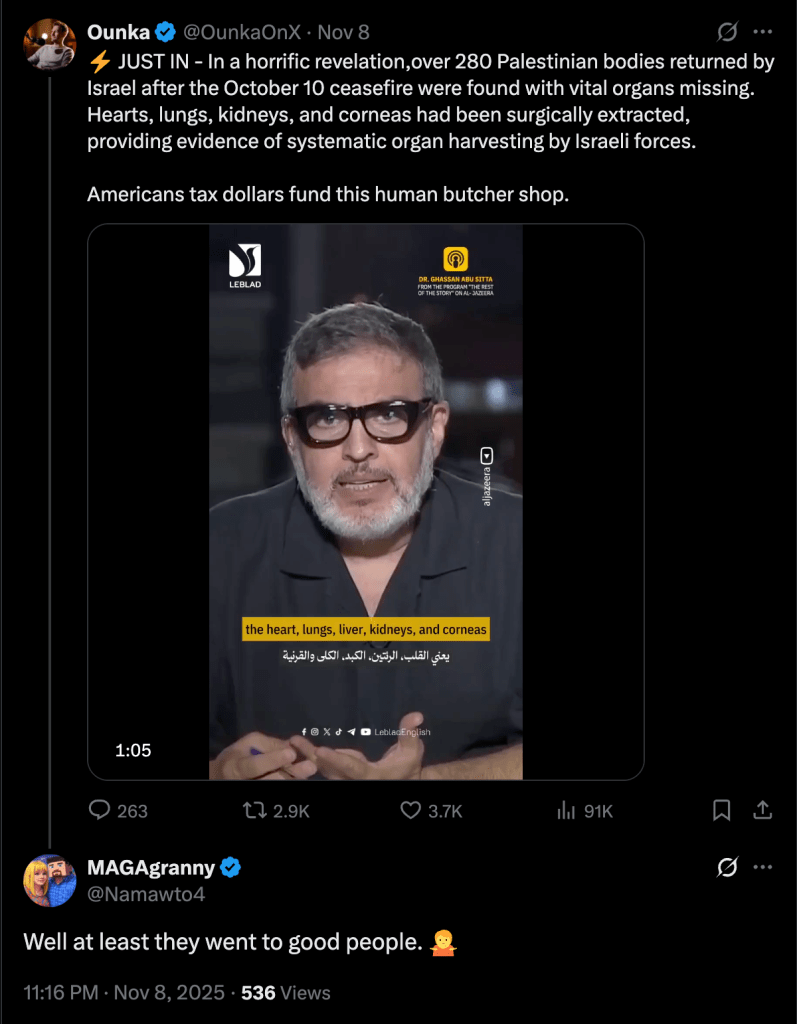
Task: Like the Ounka post with 3.7K likes
Action: point(411,810)
